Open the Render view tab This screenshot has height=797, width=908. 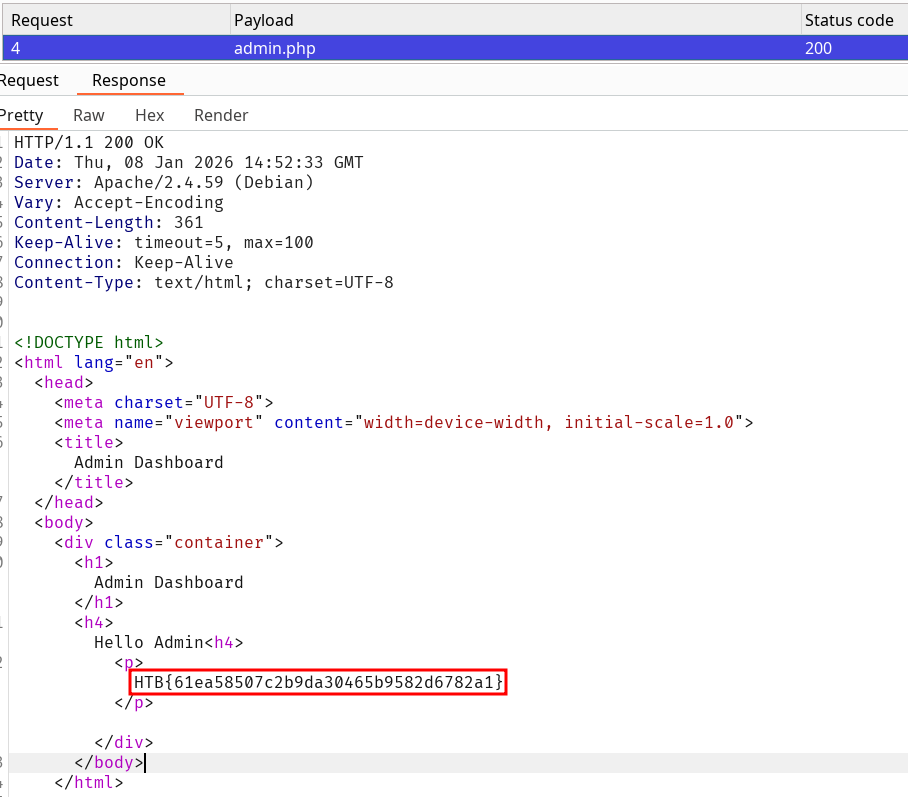tap(221, 115)
